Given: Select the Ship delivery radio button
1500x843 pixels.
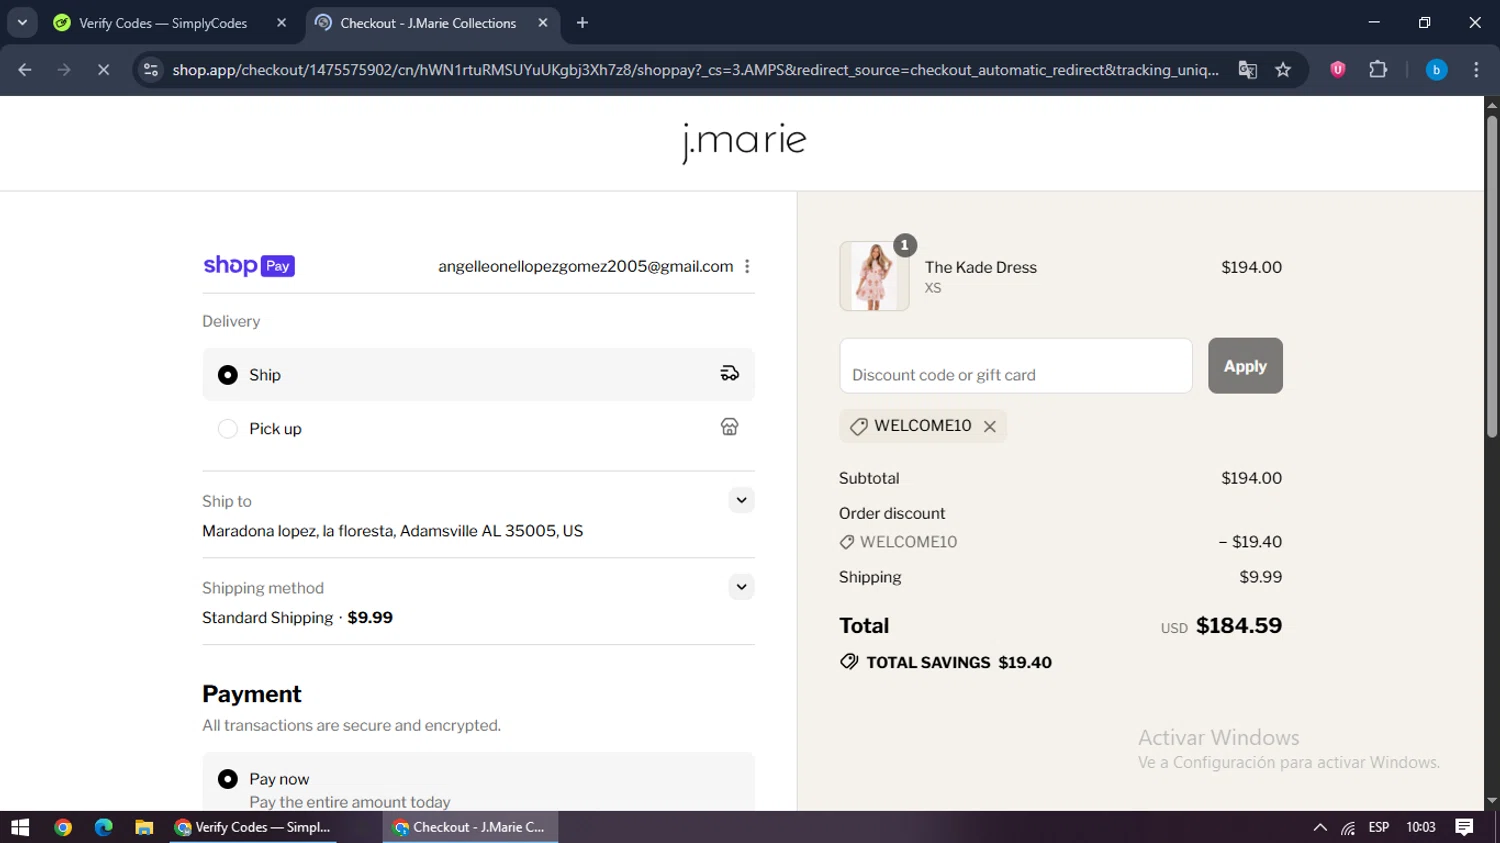Looking at the screenshot, I should [228, 375].
